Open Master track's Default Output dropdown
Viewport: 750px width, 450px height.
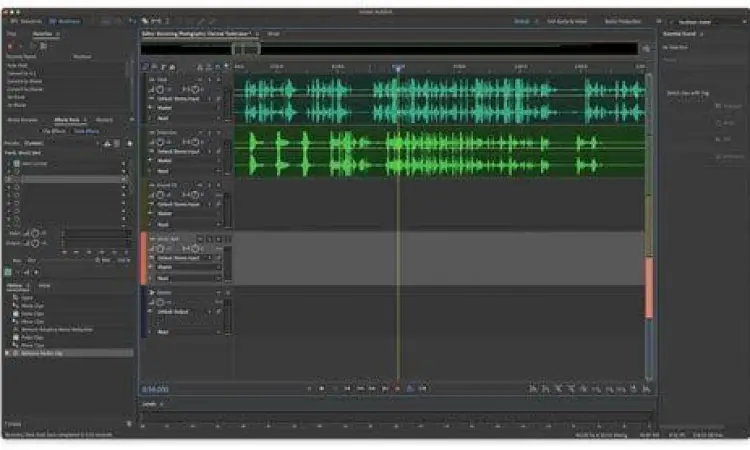coord(185,312)
